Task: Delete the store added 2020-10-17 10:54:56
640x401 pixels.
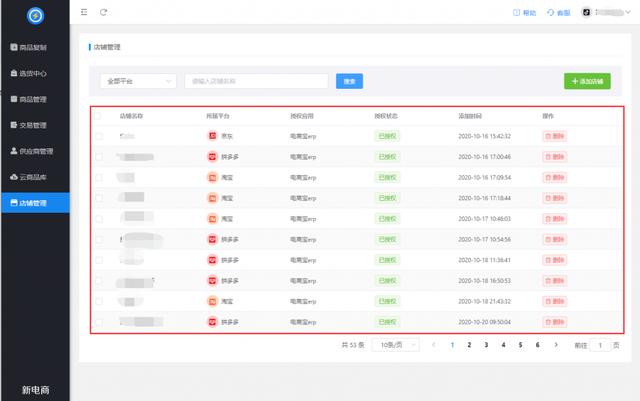Action: [x=555, y=239]
